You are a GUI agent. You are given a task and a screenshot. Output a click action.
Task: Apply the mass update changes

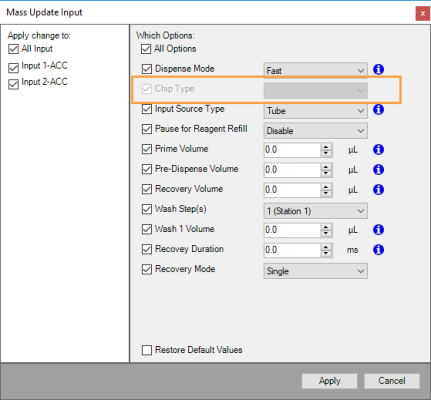[329, 381]
